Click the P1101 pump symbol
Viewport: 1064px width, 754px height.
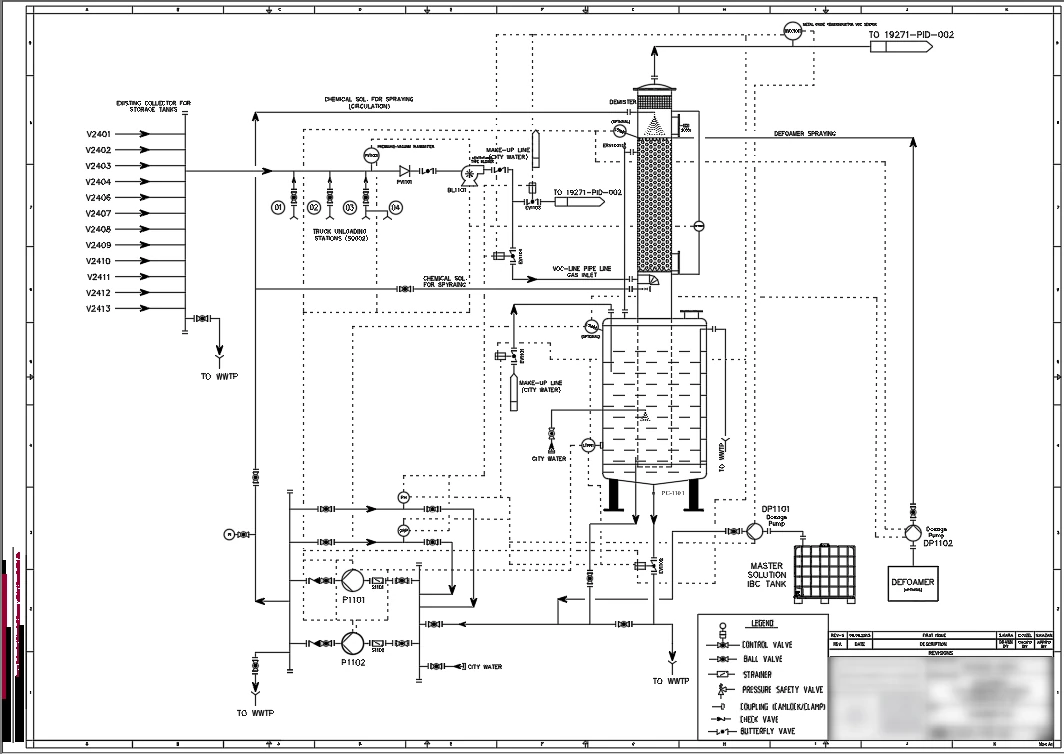tap(352, 581)
